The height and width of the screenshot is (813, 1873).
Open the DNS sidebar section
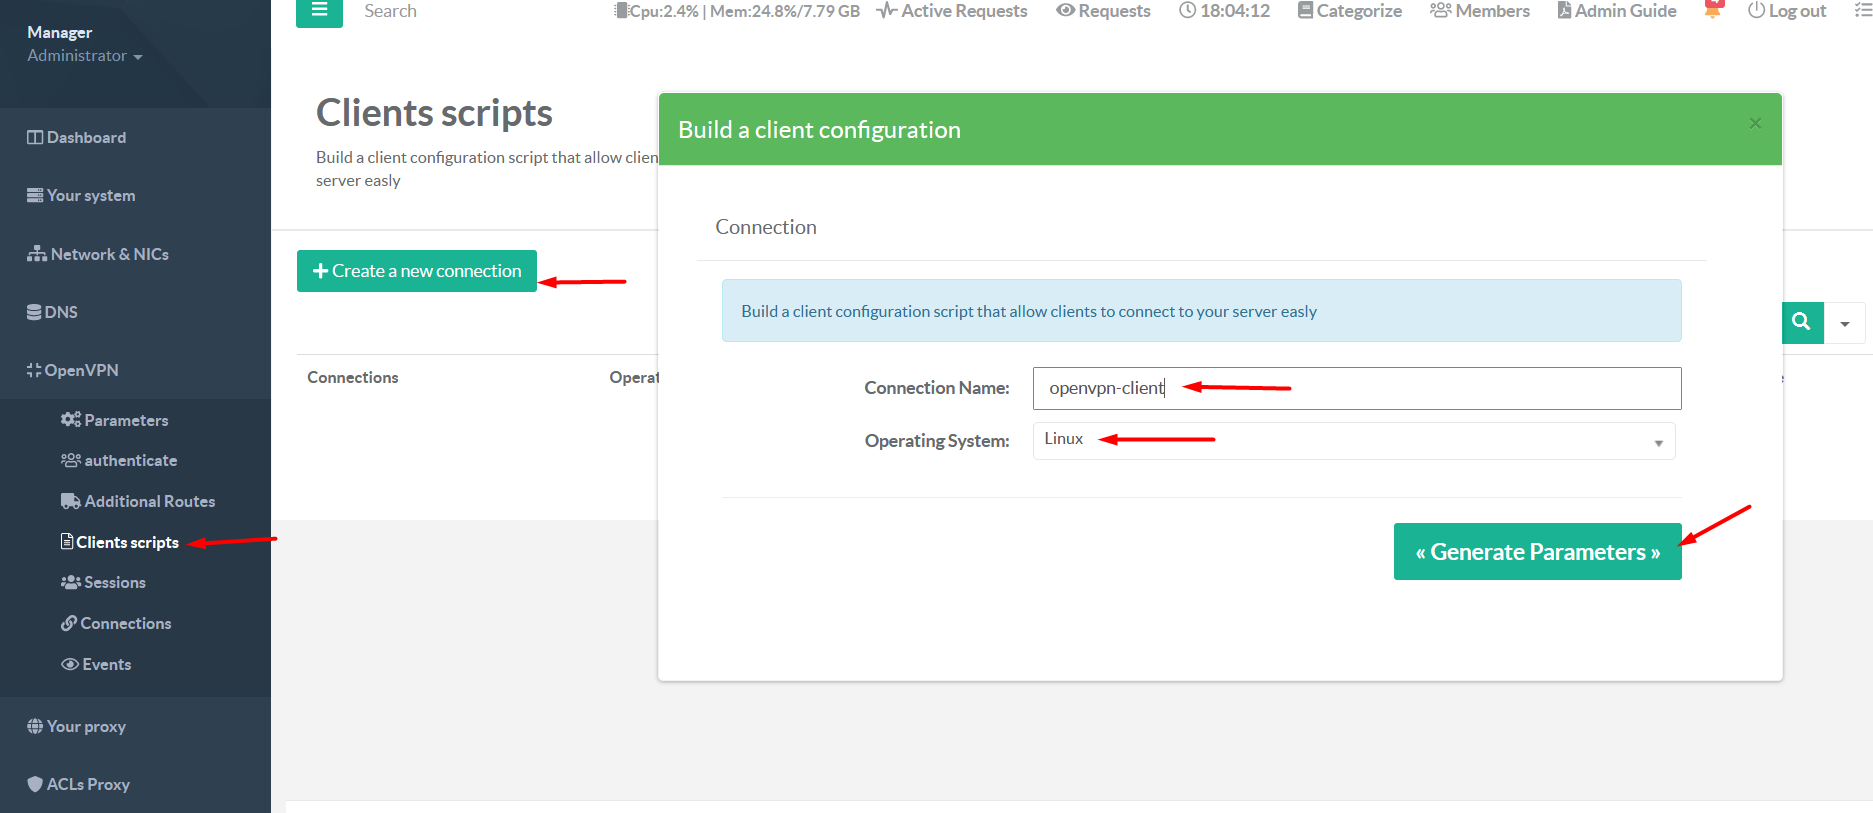[x=52, y=312]
